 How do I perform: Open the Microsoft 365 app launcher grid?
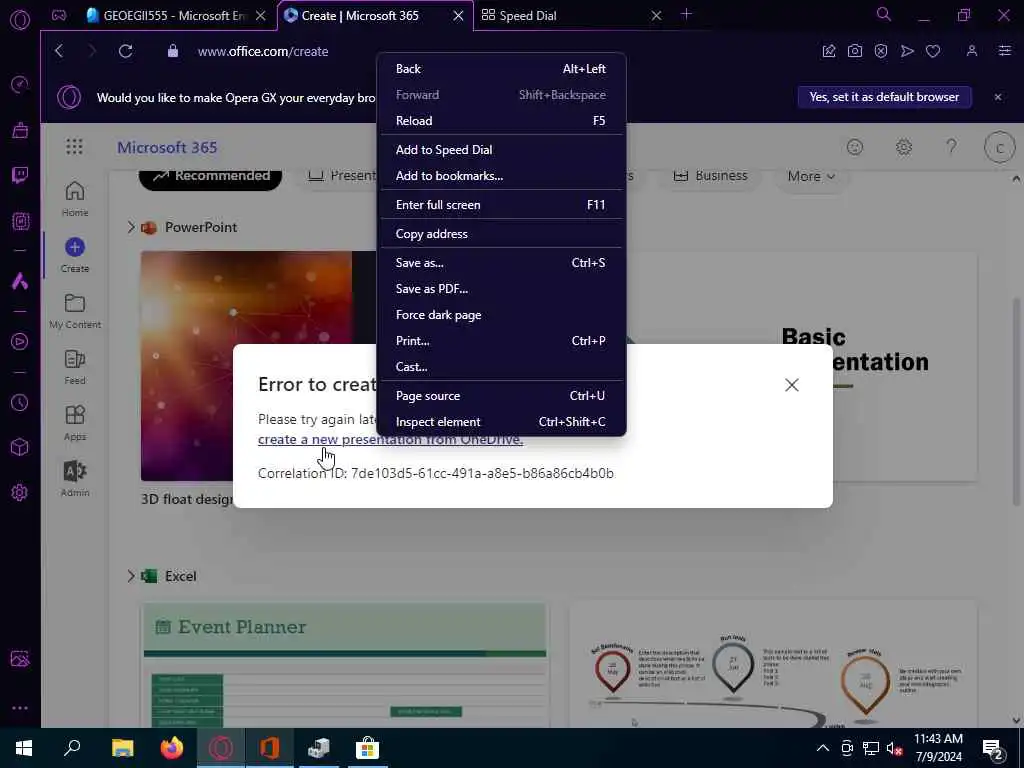point(74,147)
